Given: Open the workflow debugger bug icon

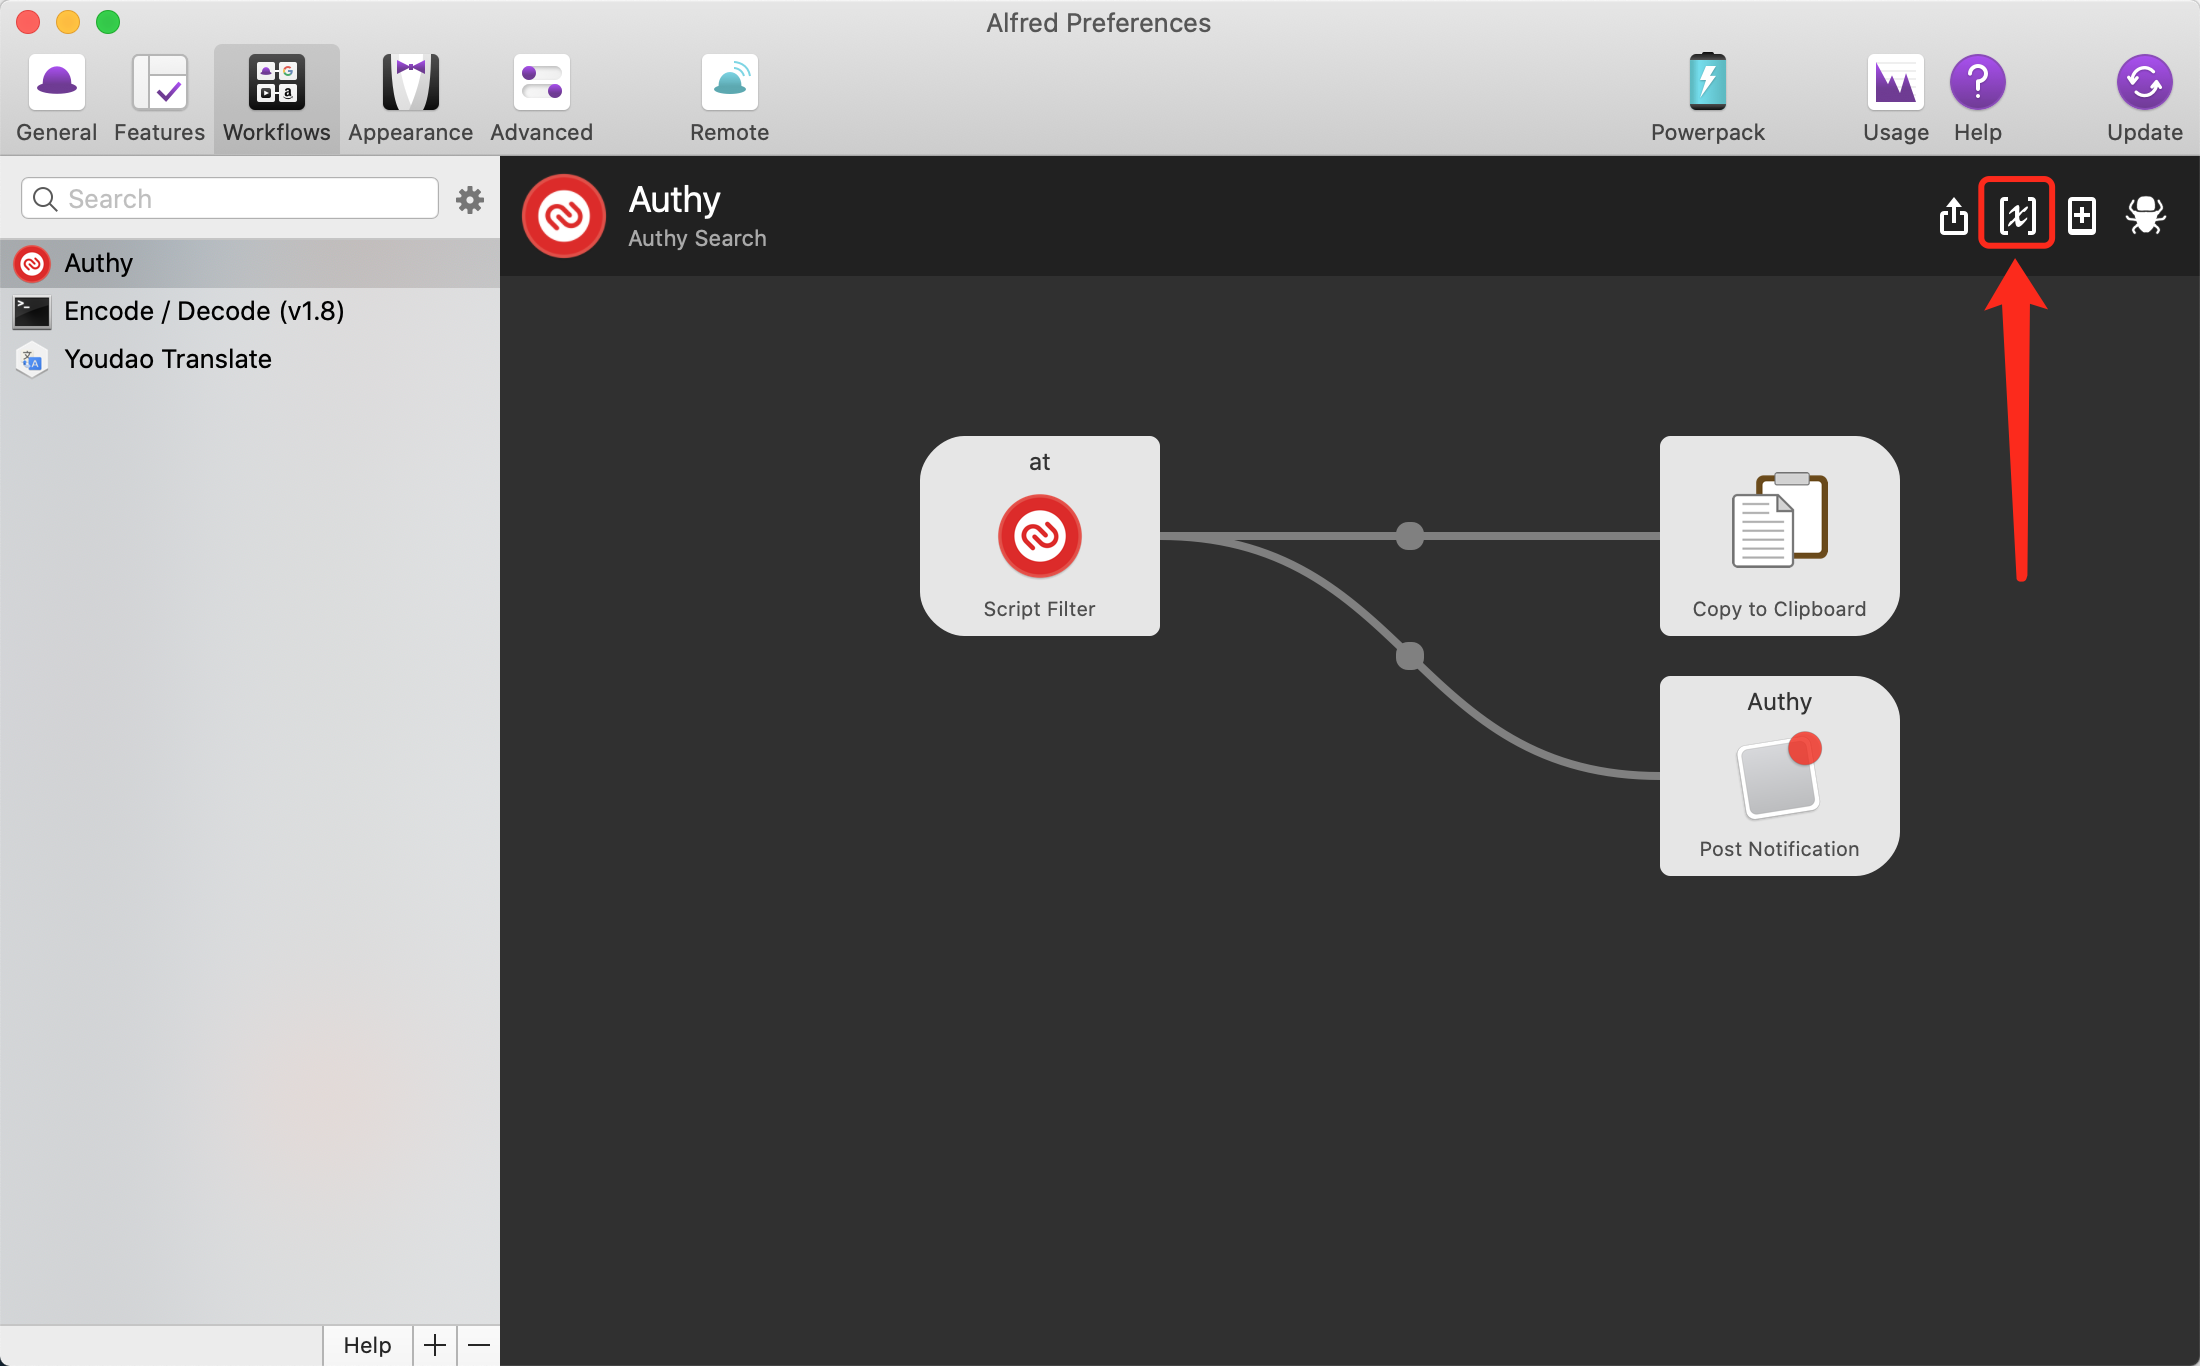Looking at the screenshot, I should 2145,216.
